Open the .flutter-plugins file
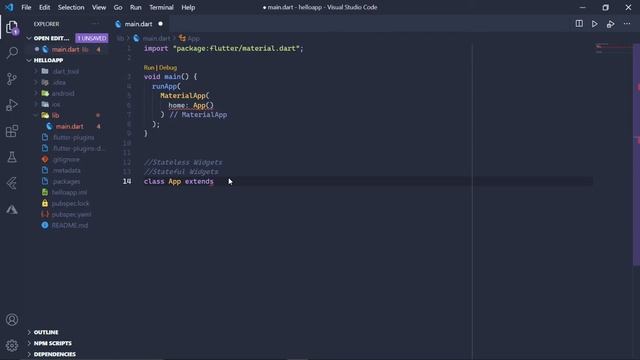This screenshot has height=360, width=640. pos(73,138)
